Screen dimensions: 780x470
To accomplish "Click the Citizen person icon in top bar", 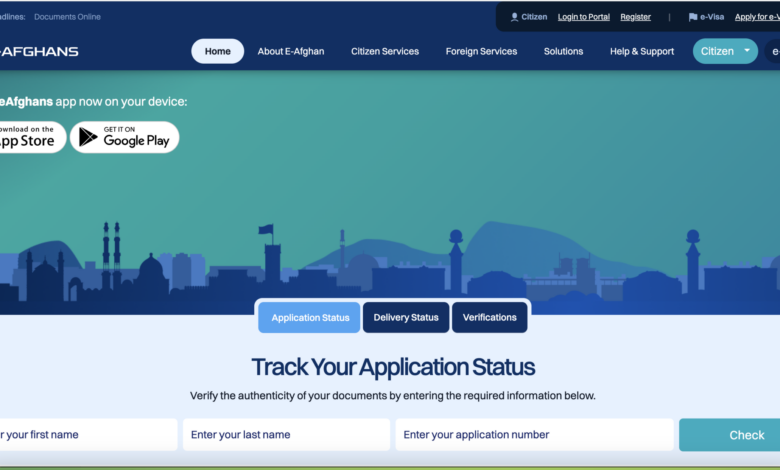I will pyautogui.click(x=514, y=17).
